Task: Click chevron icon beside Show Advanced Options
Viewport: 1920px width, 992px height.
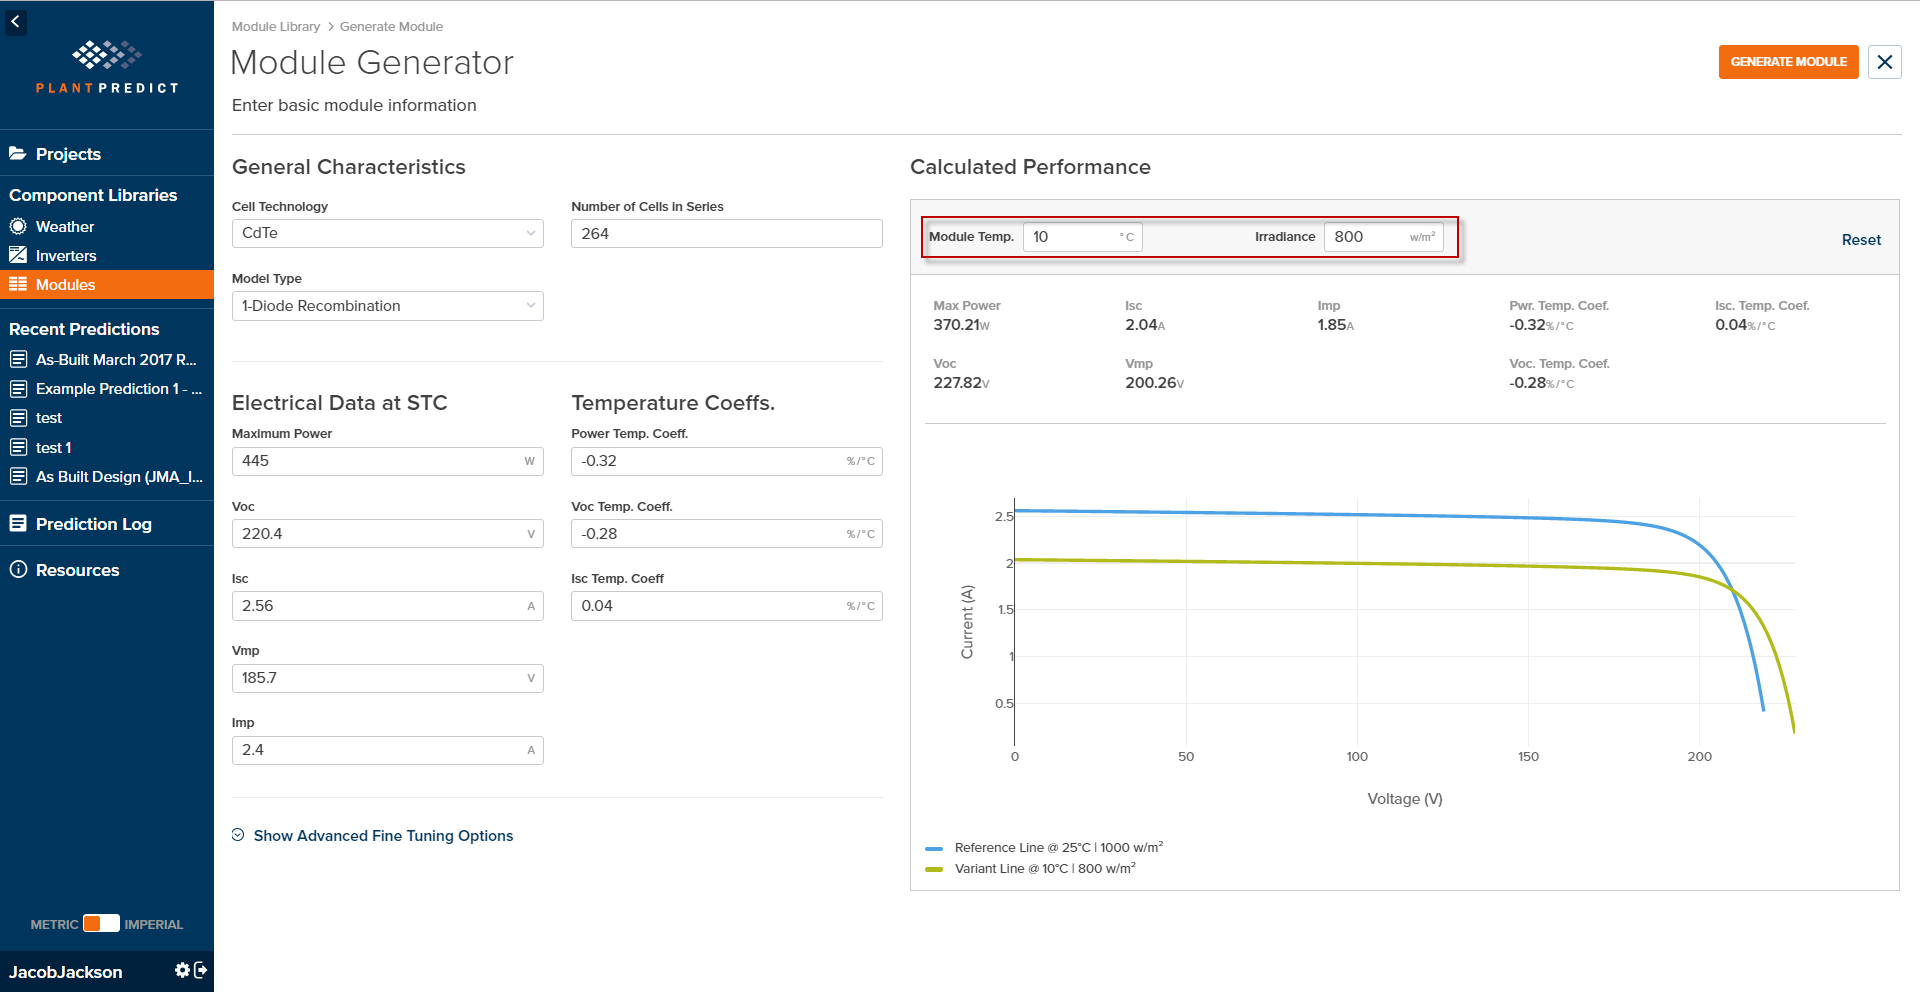Action: click(238, 835)
